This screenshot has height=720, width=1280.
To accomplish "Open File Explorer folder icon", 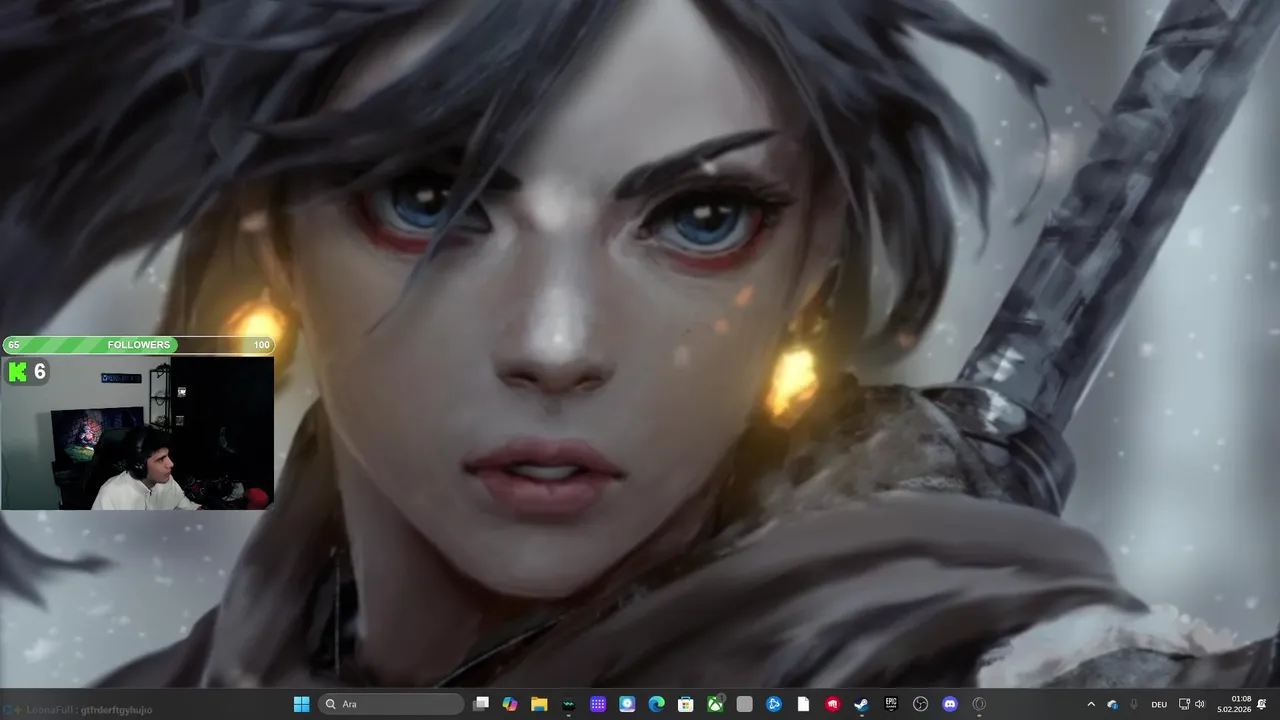I will [539, 704].
